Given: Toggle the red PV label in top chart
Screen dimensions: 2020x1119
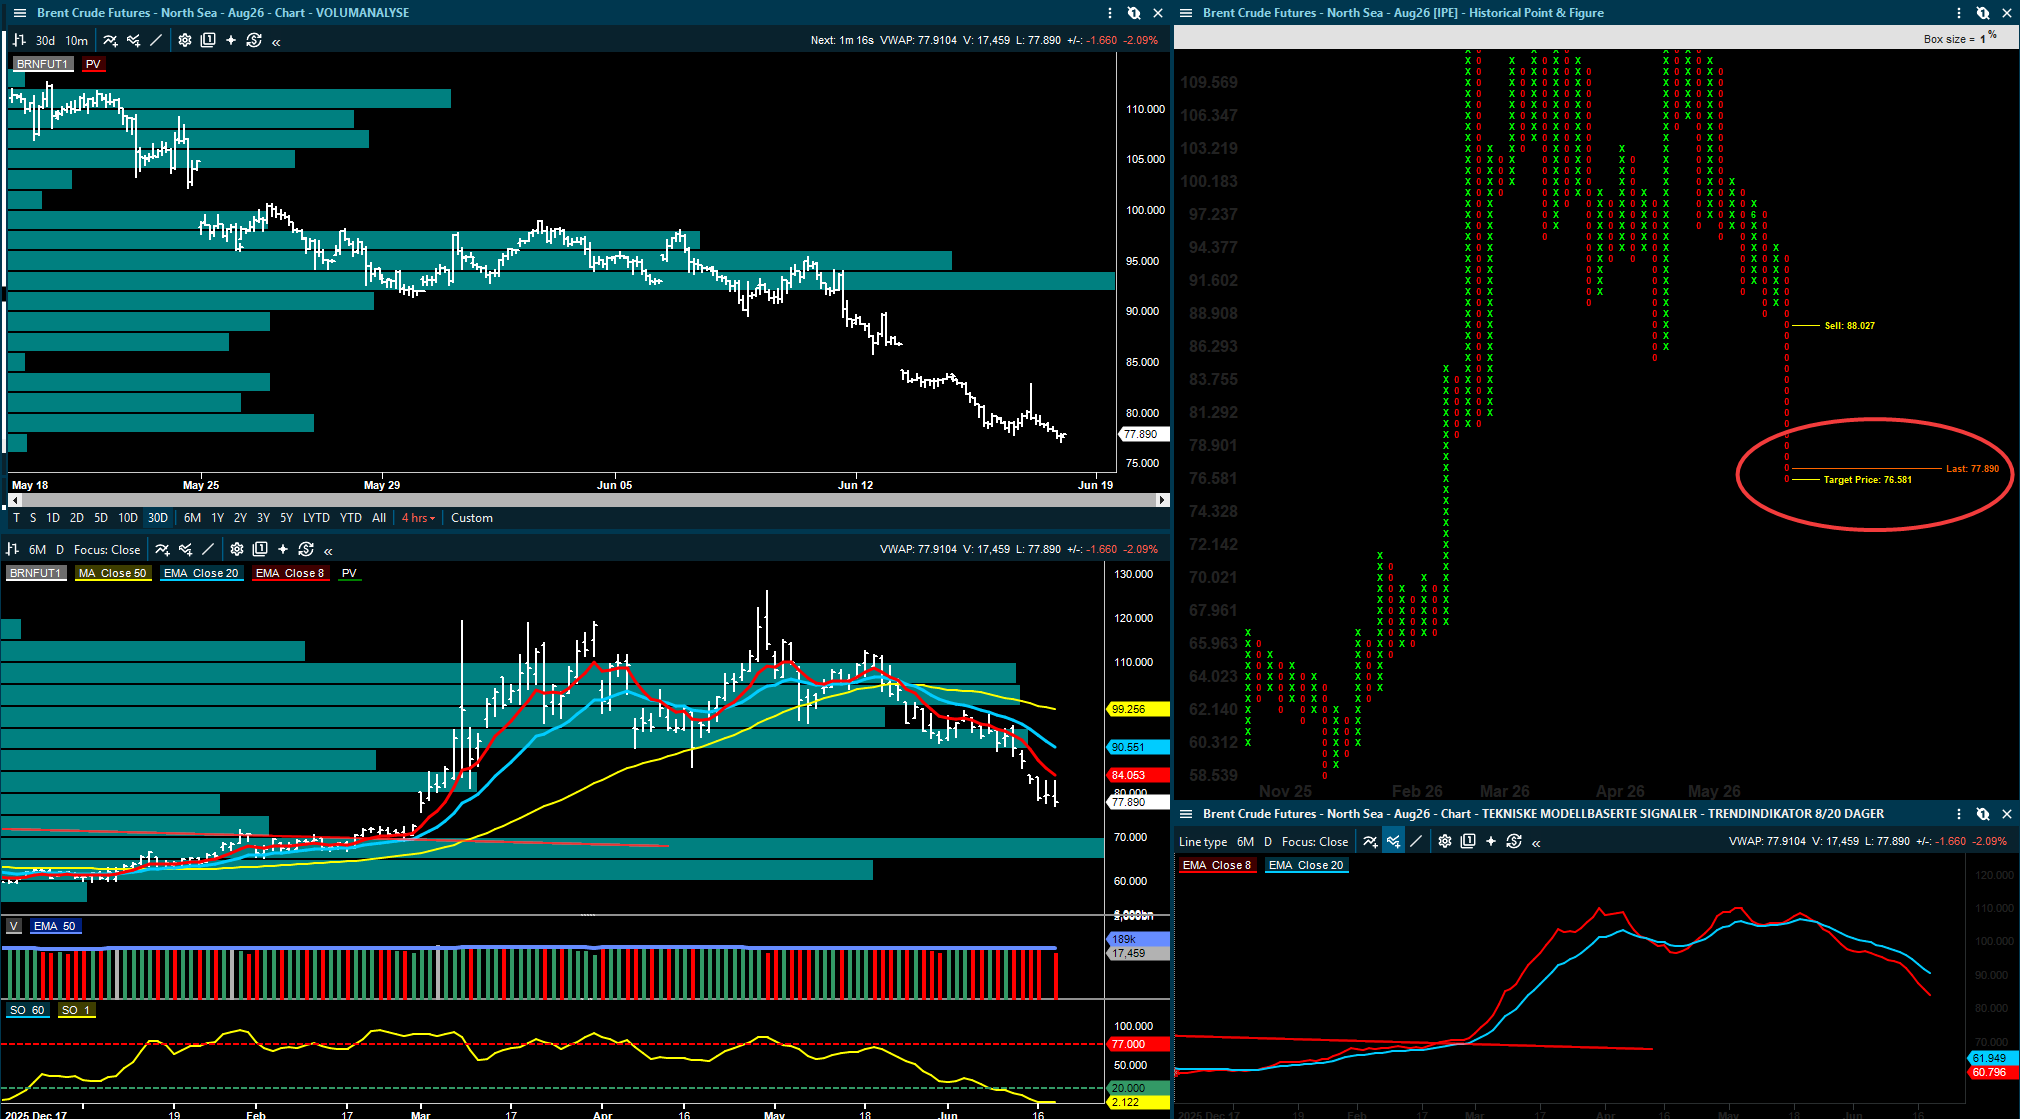Looking at the screenshot, I should tap(93, 64).
